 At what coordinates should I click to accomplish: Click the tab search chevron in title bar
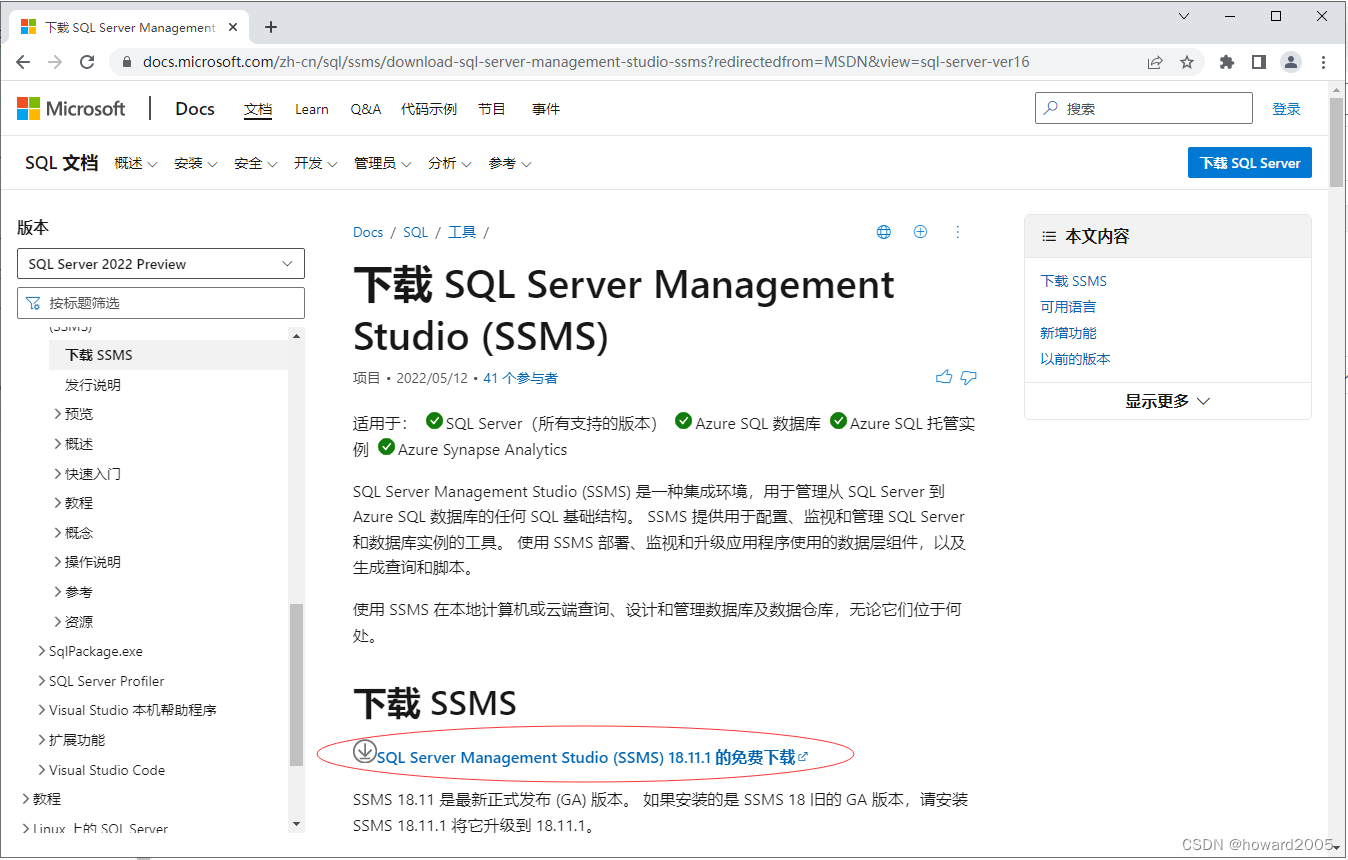point(1184,16)
